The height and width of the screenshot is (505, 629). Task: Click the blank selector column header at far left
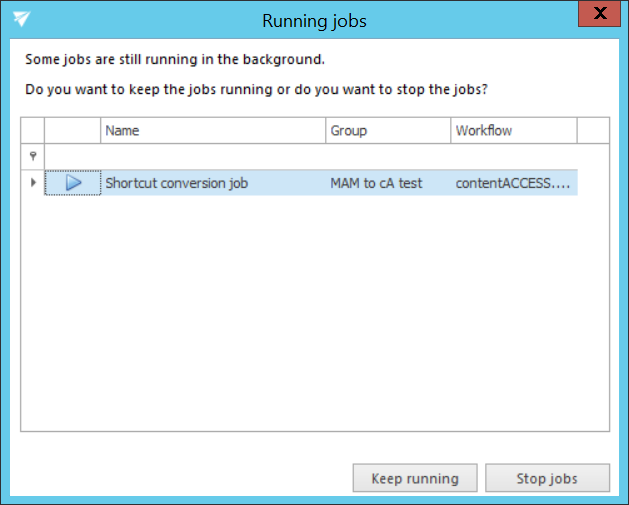click(33, 131)
